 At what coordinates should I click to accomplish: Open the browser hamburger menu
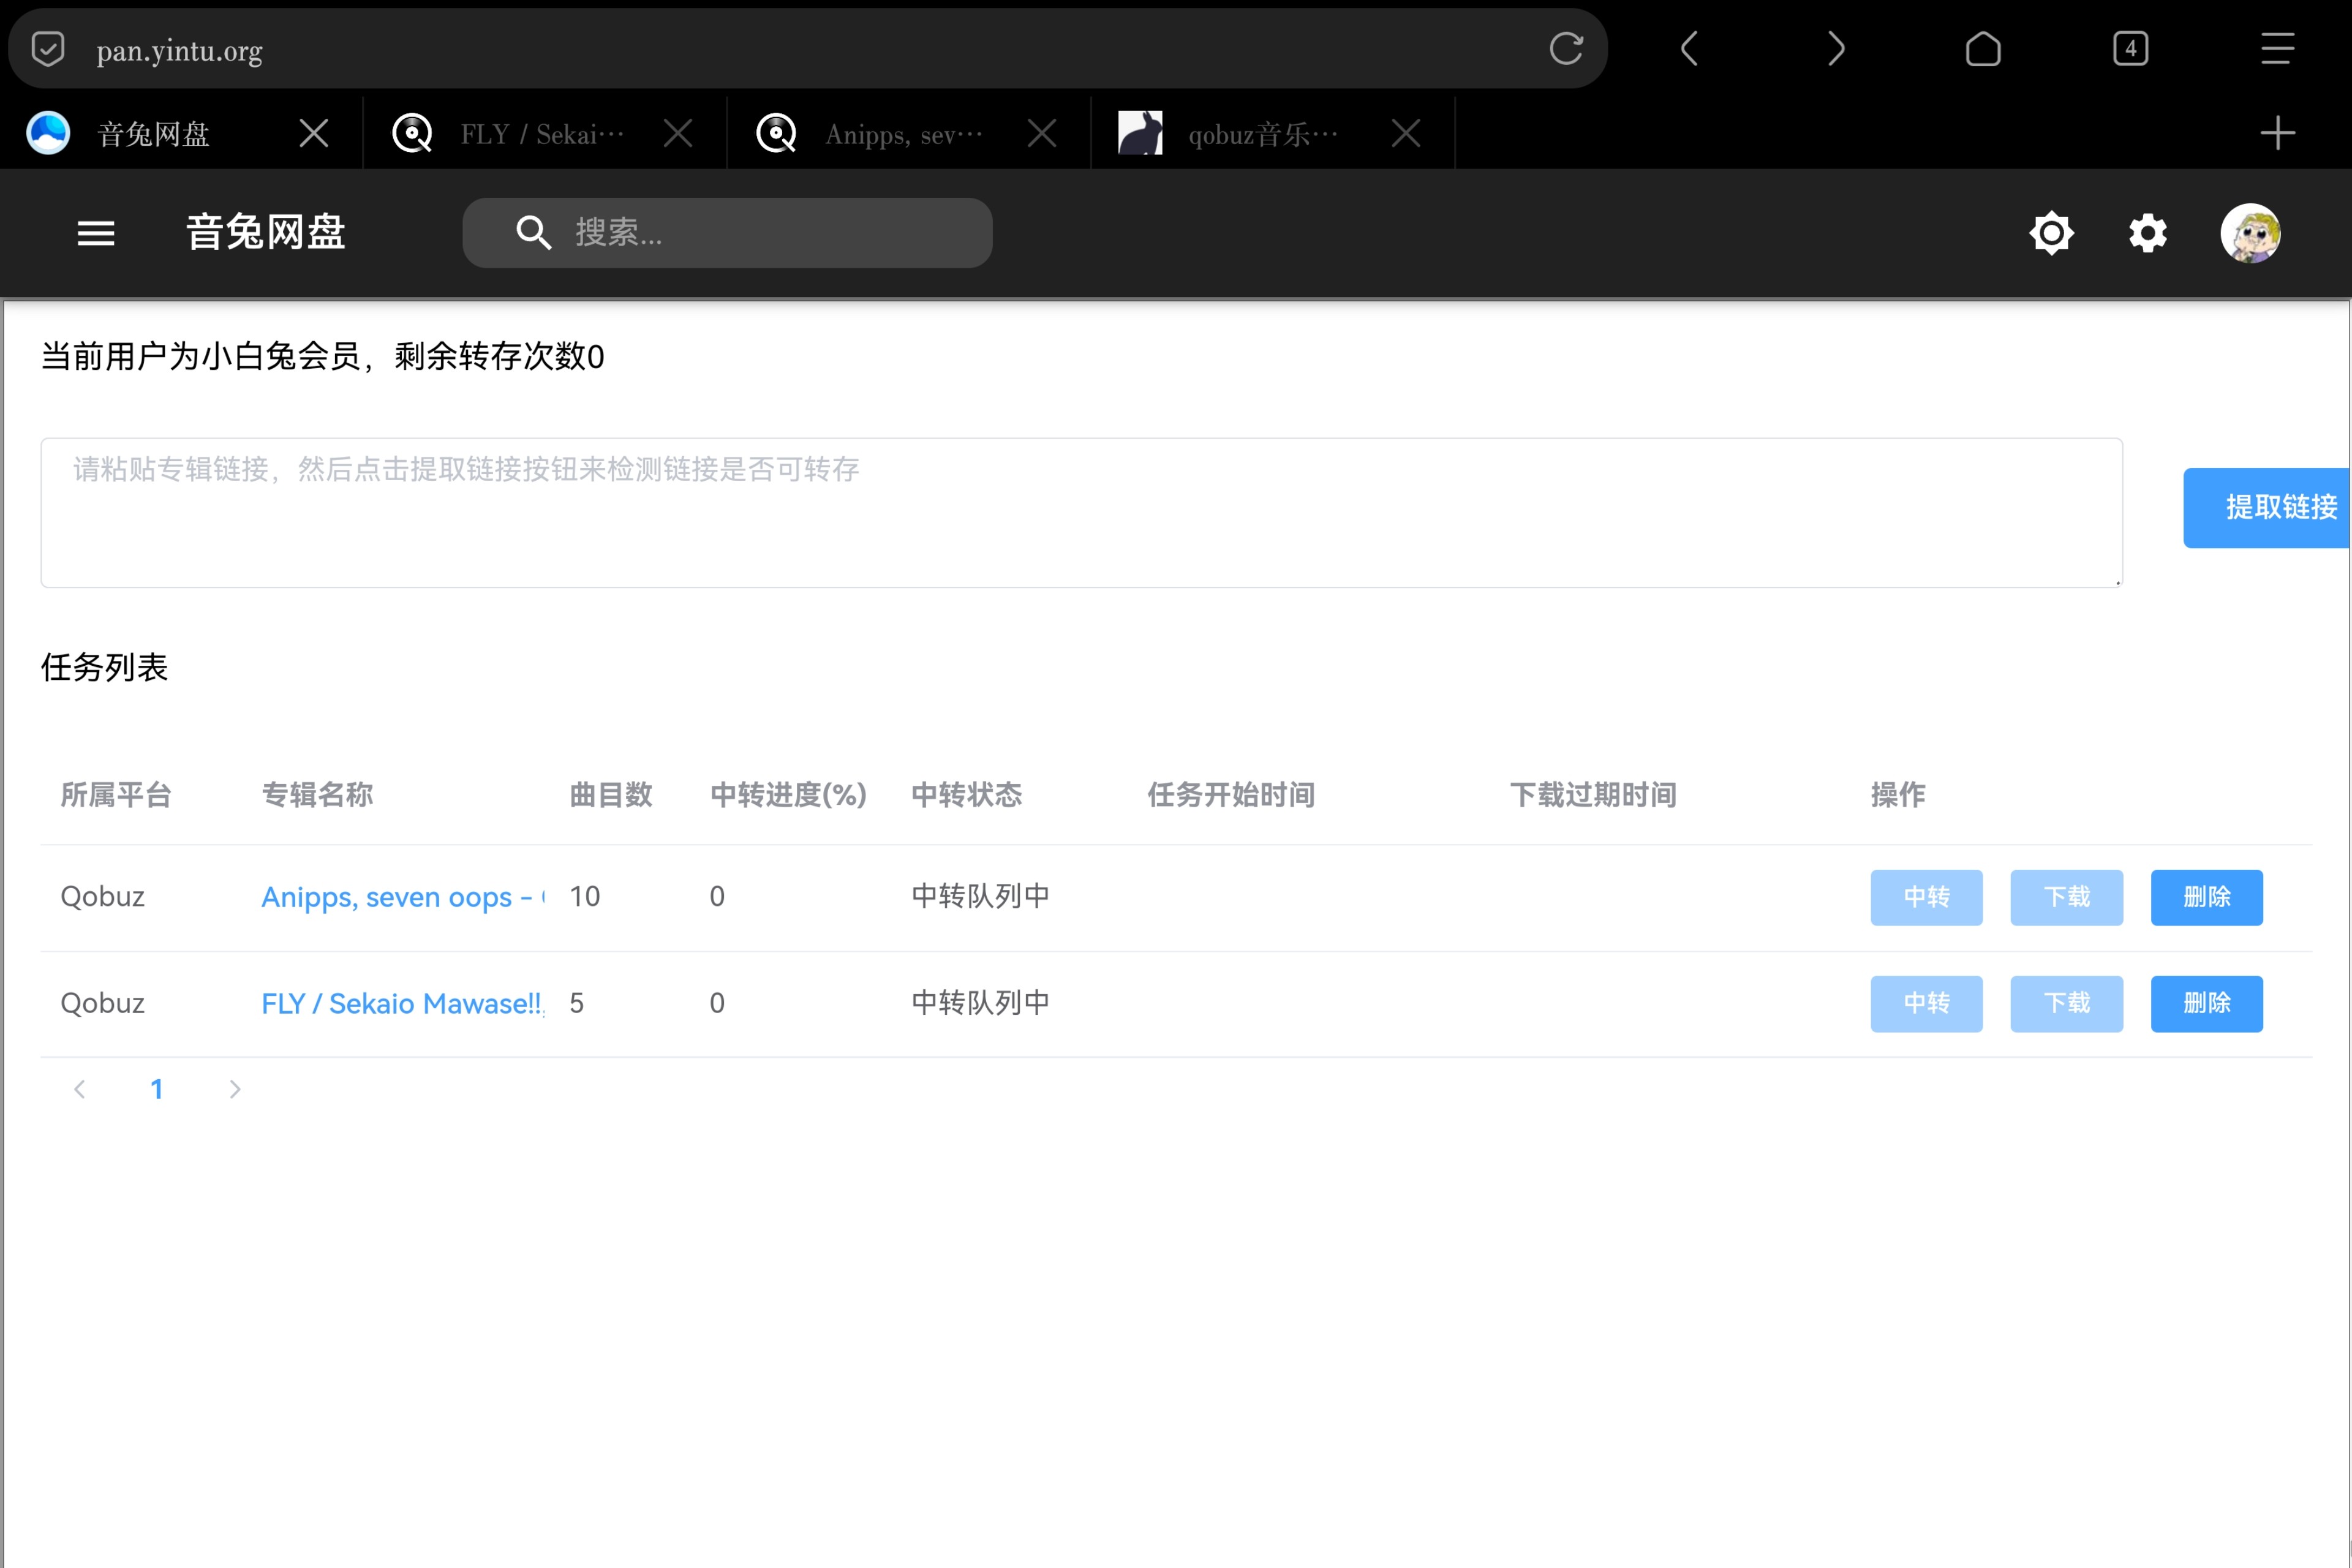[x=2278, y=49]
